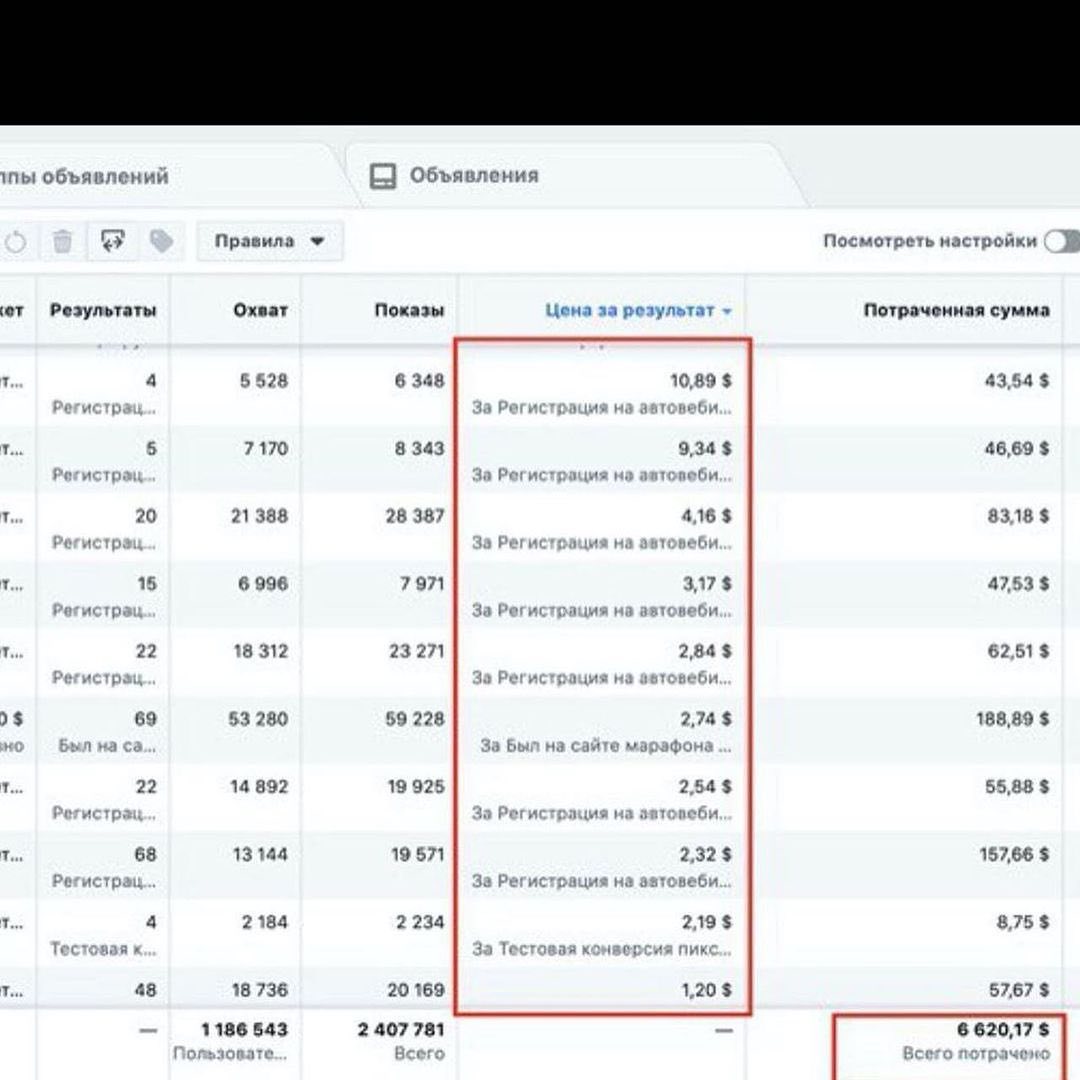Click total impressions 2 407 781
The width and height of the screenshot is (1080, 1080).
401,1030
